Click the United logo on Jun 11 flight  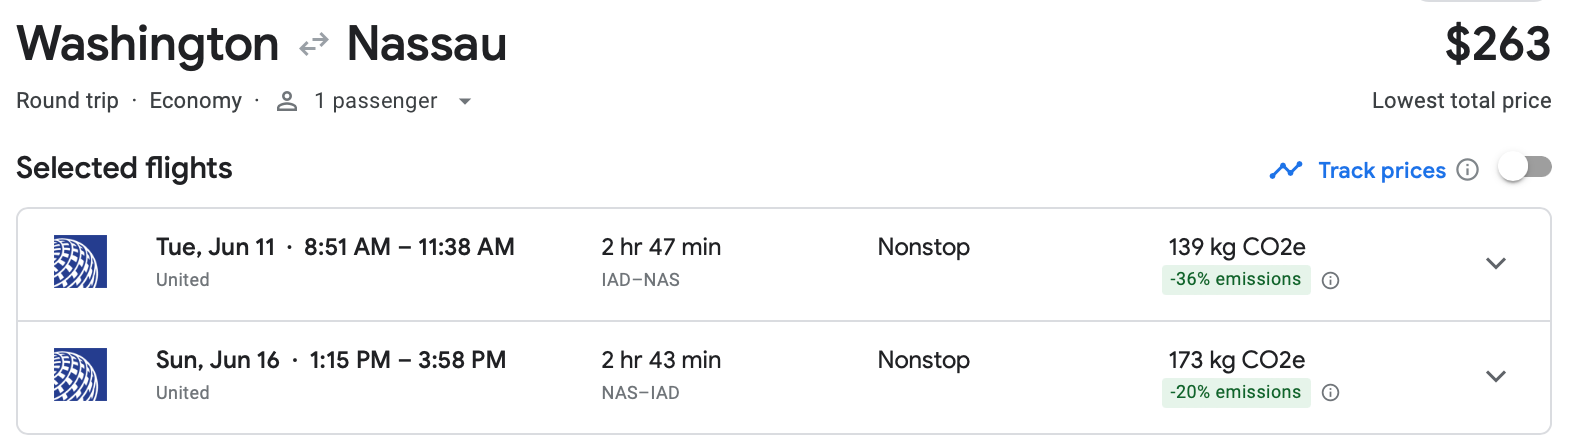click(80, 262)
